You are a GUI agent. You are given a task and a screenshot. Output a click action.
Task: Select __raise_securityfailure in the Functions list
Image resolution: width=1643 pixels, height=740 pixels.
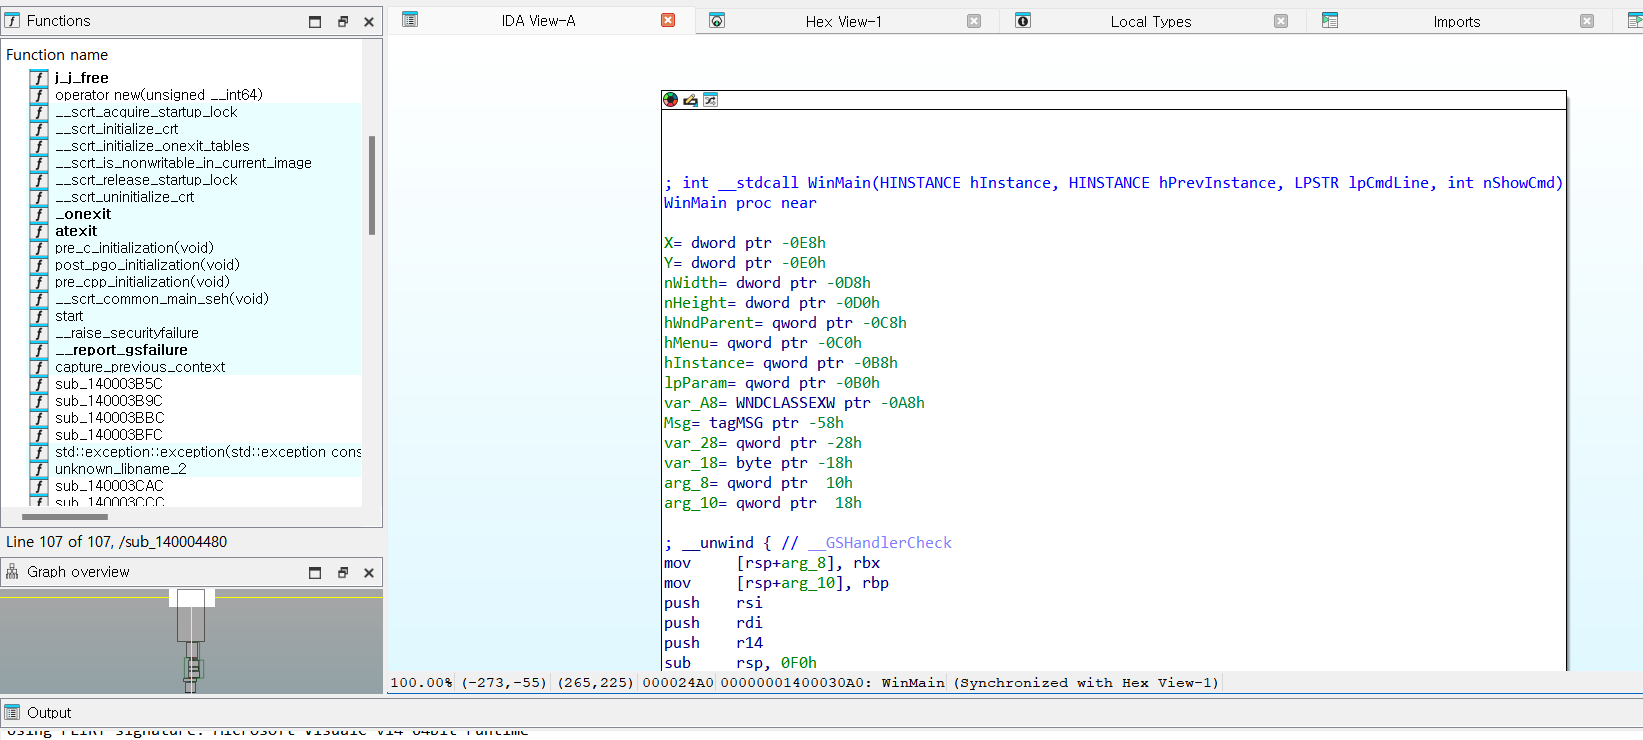tap(127, 333)
